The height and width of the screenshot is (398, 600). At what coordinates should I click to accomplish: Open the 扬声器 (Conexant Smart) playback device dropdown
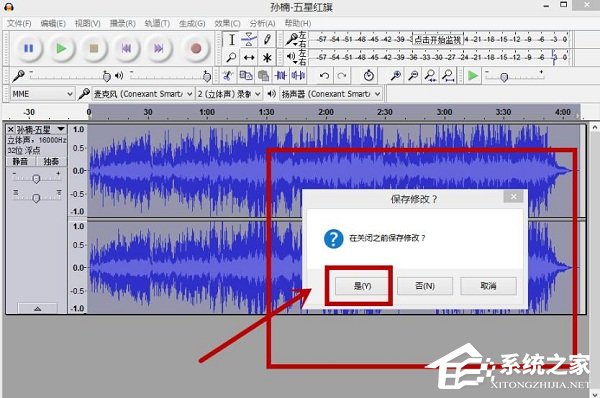[331, 94]
